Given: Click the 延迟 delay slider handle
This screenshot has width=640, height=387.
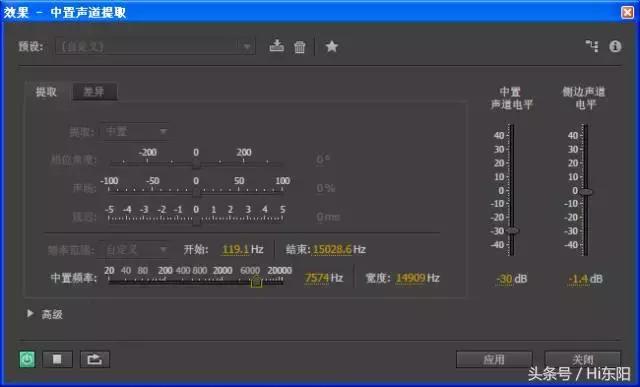Looking at the screenshot, I should click(196, 221).
